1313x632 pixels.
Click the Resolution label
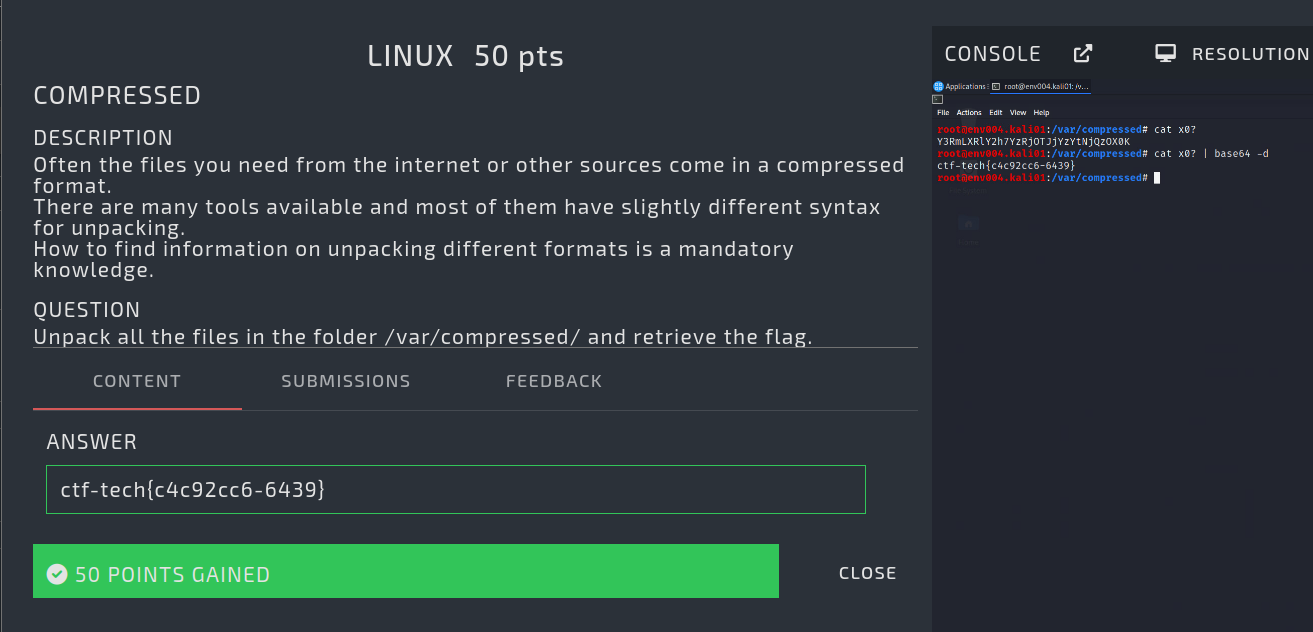pyautogui.click(x=1250, y=54)
